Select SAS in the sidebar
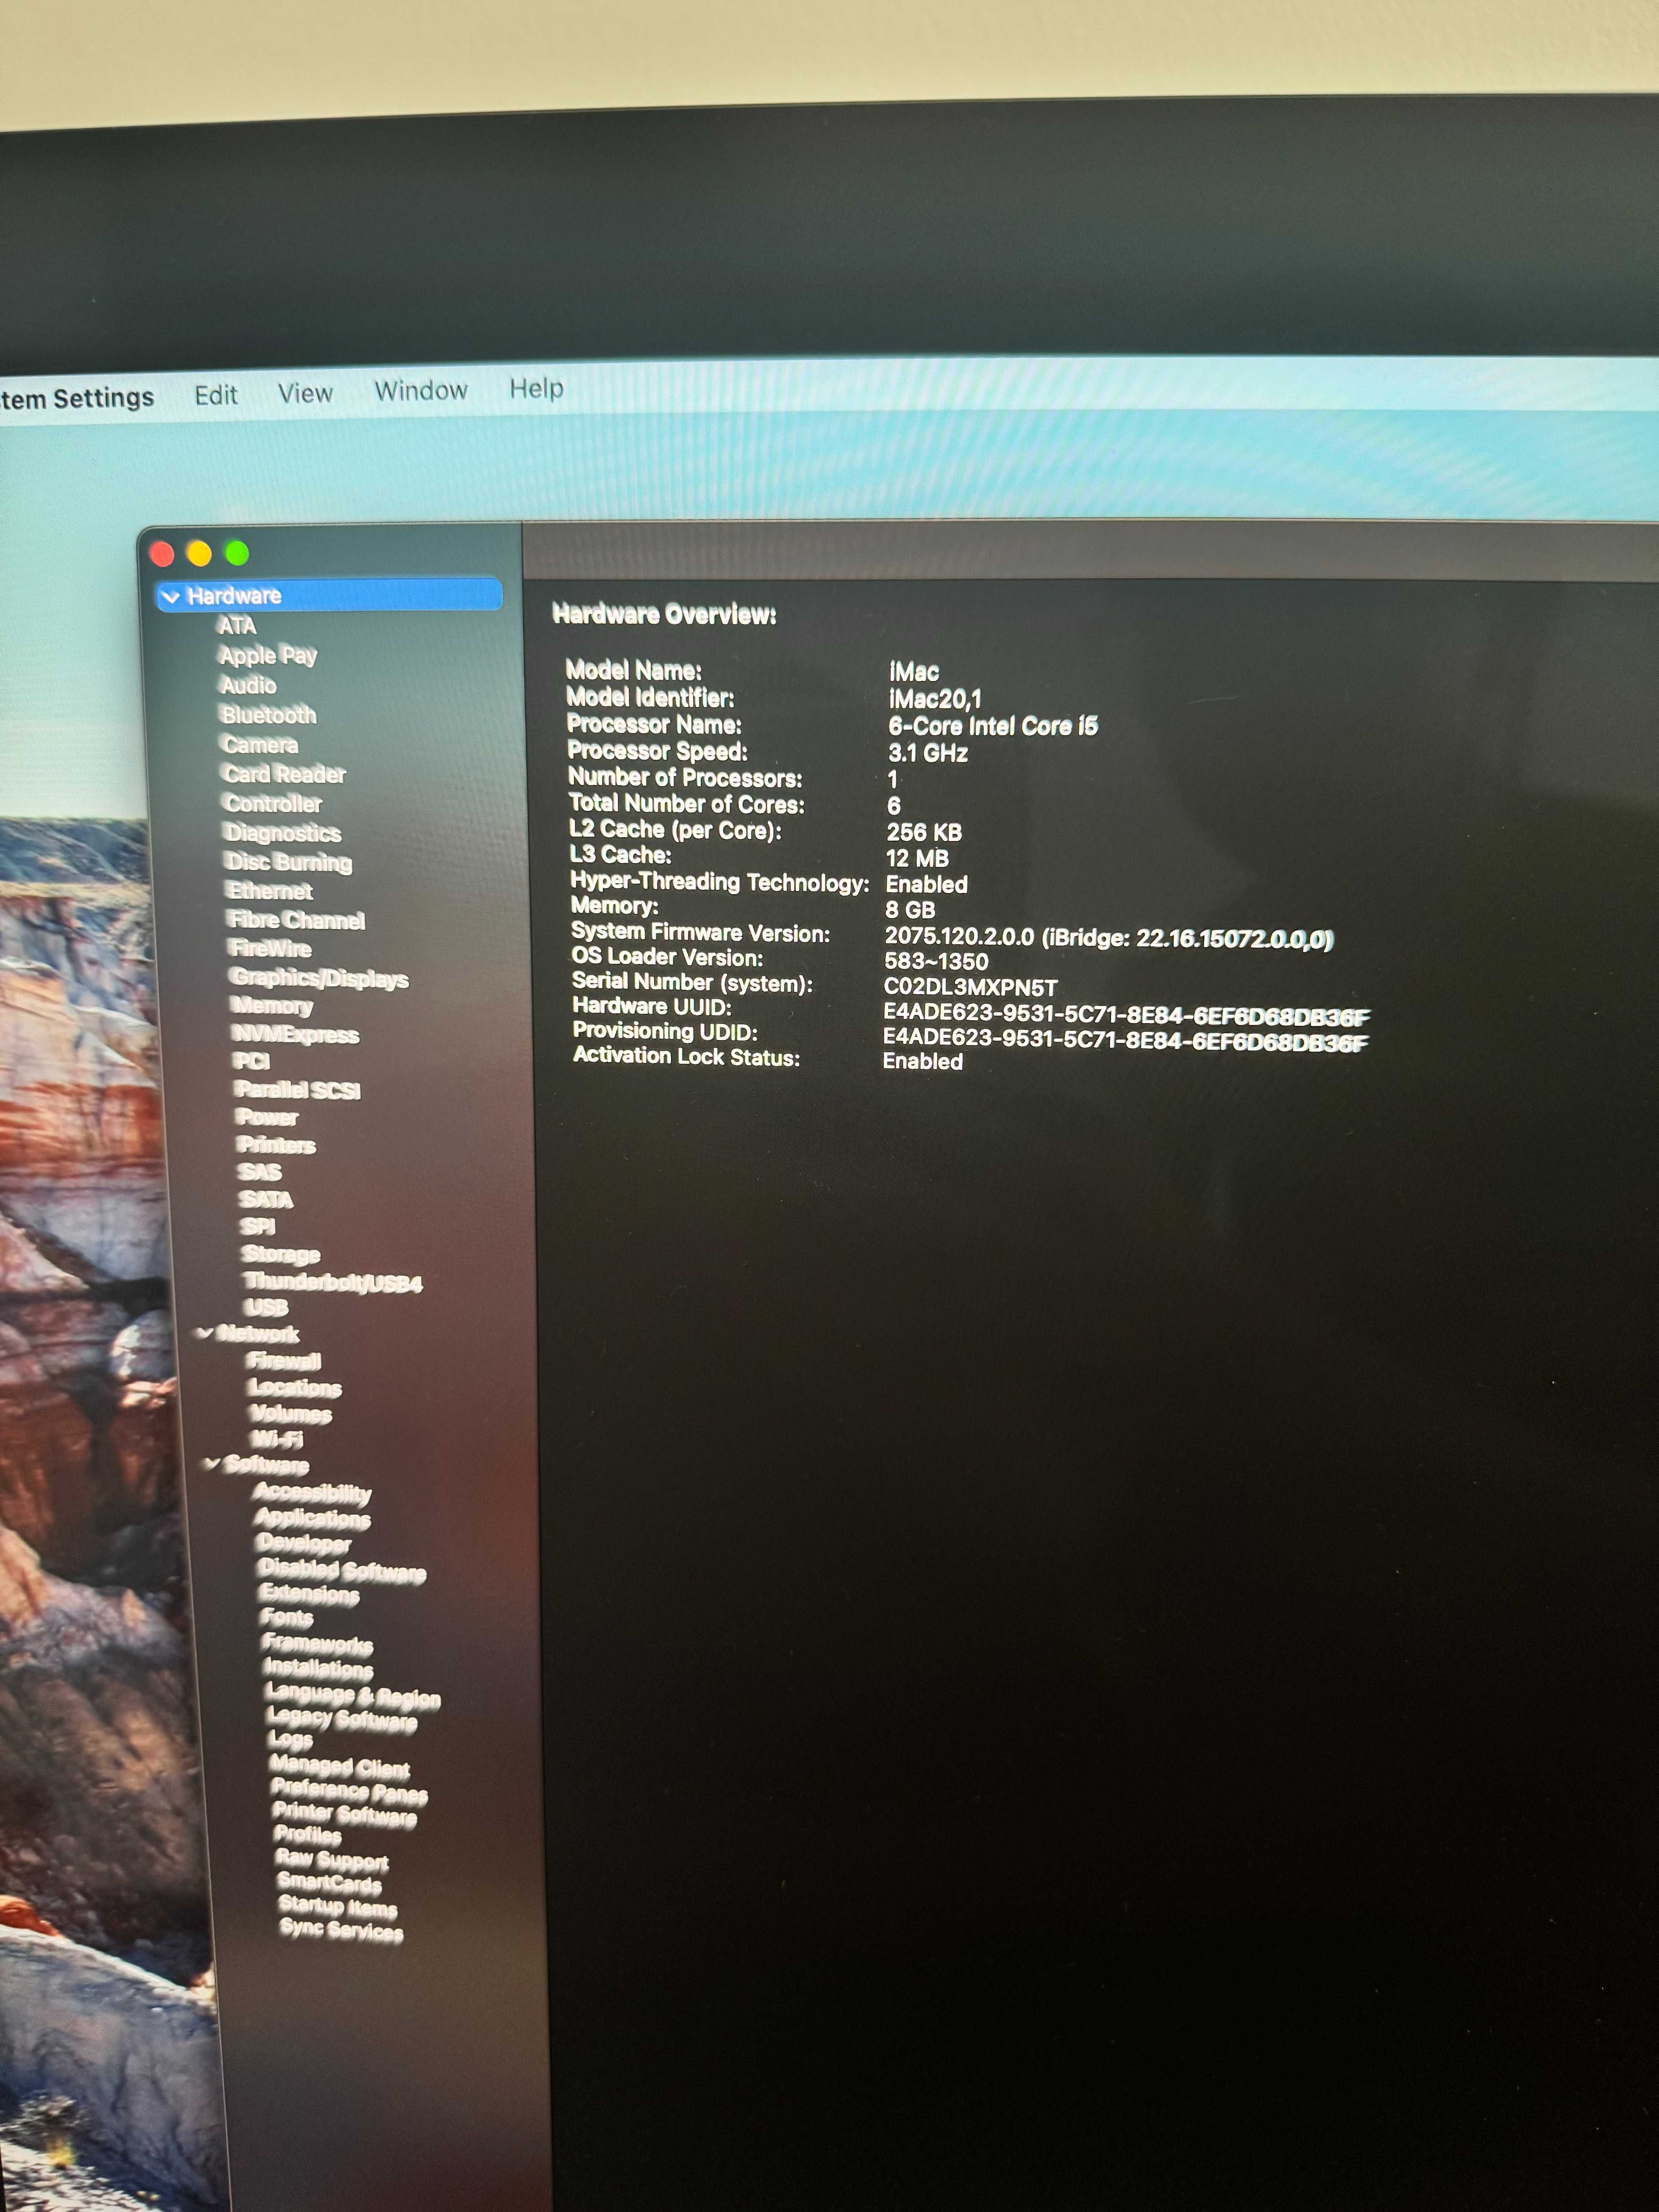 click(260, 1171)
